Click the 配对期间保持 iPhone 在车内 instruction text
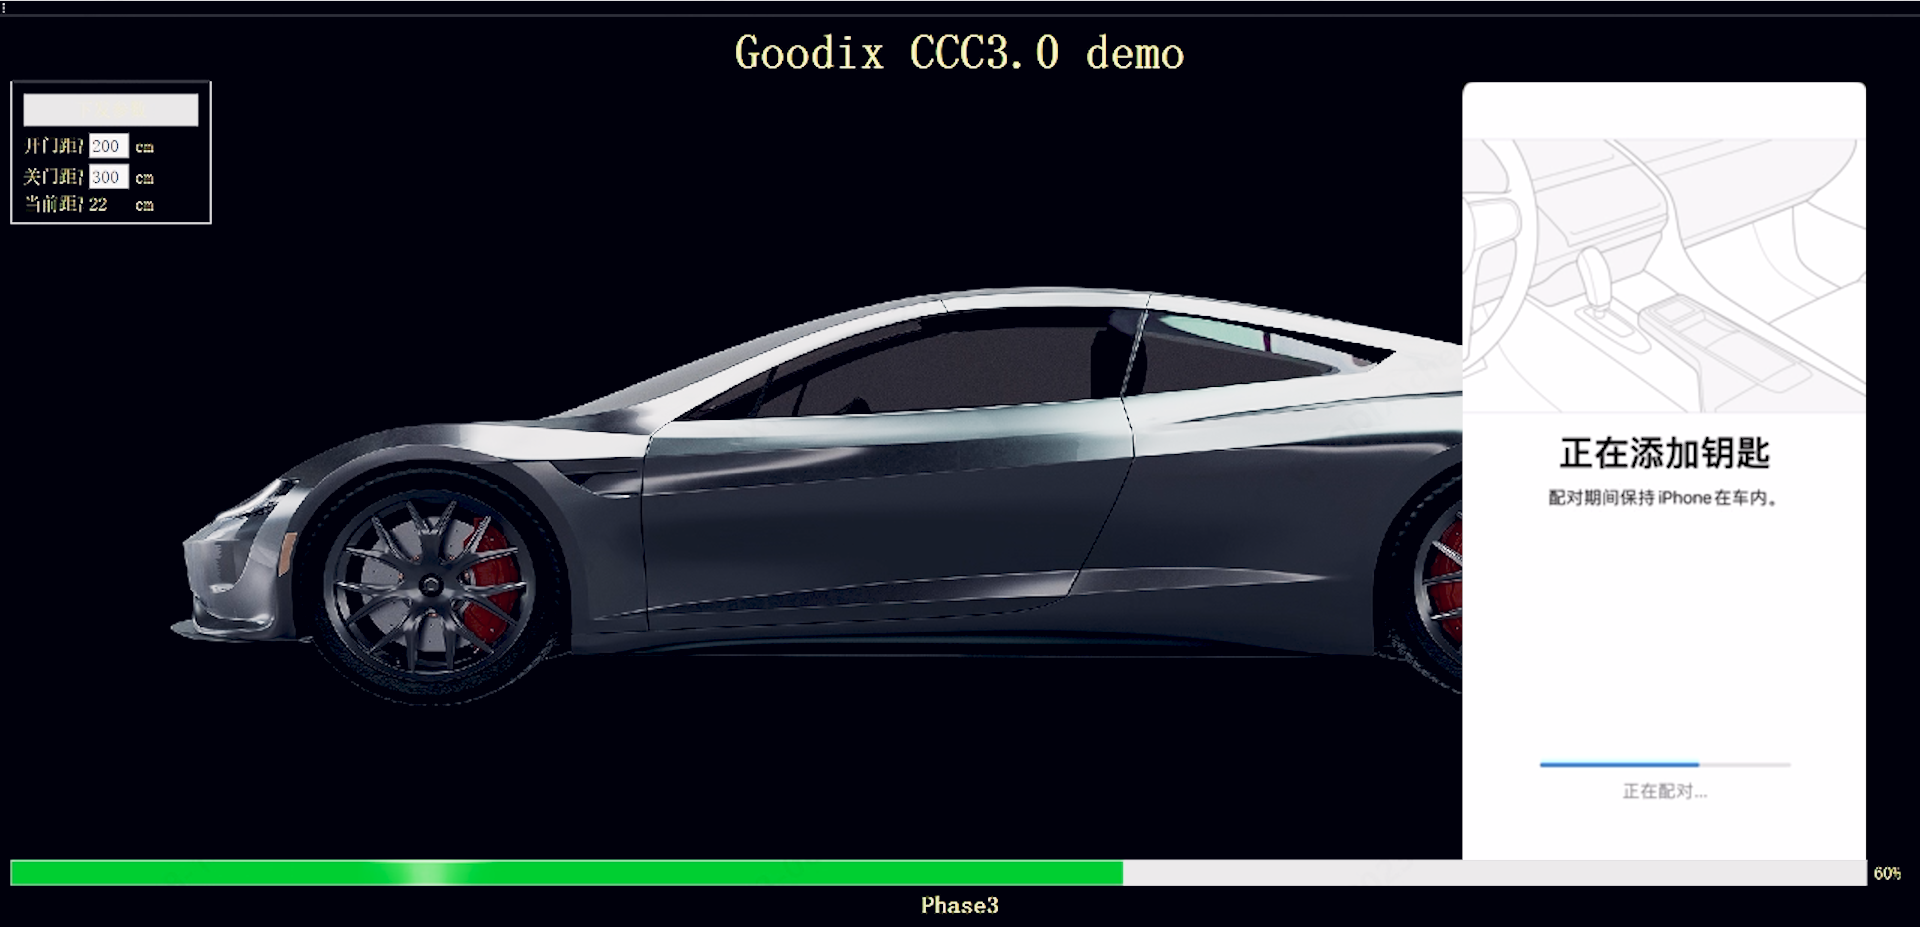 [1664, 498]
